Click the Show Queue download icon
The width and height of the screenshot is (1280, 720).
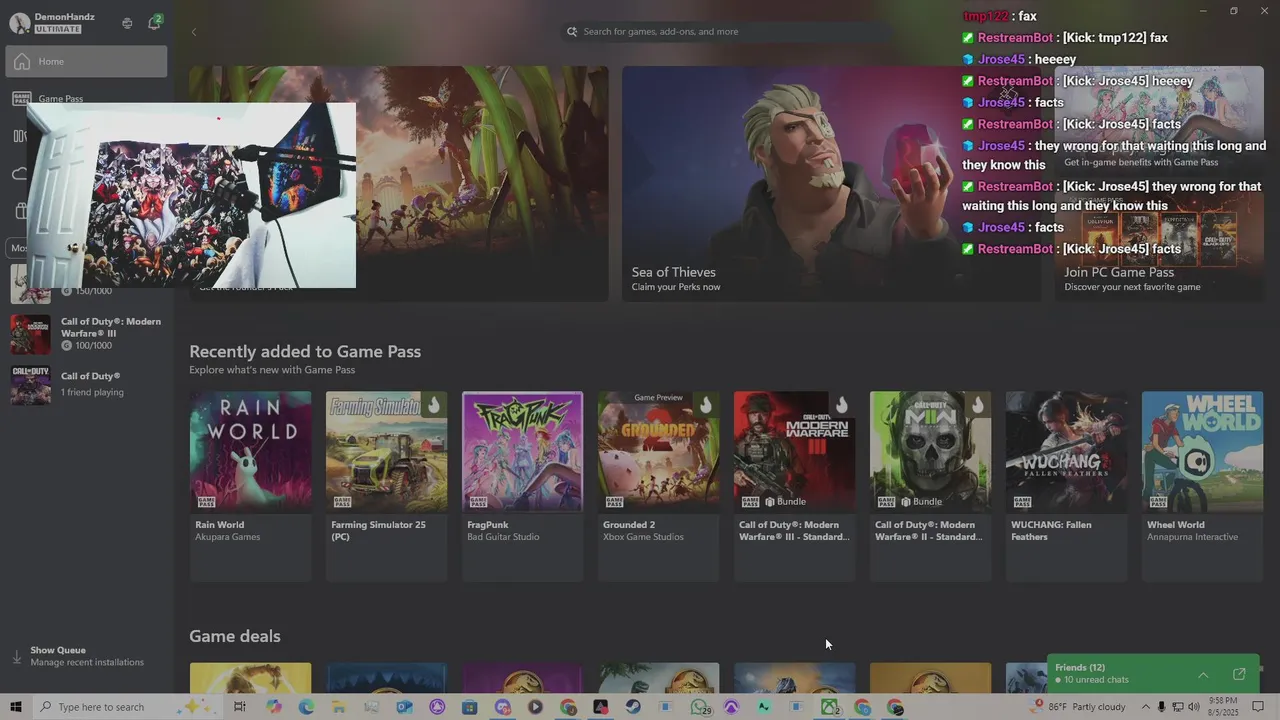pyautogui.click(x=16, y=657)
